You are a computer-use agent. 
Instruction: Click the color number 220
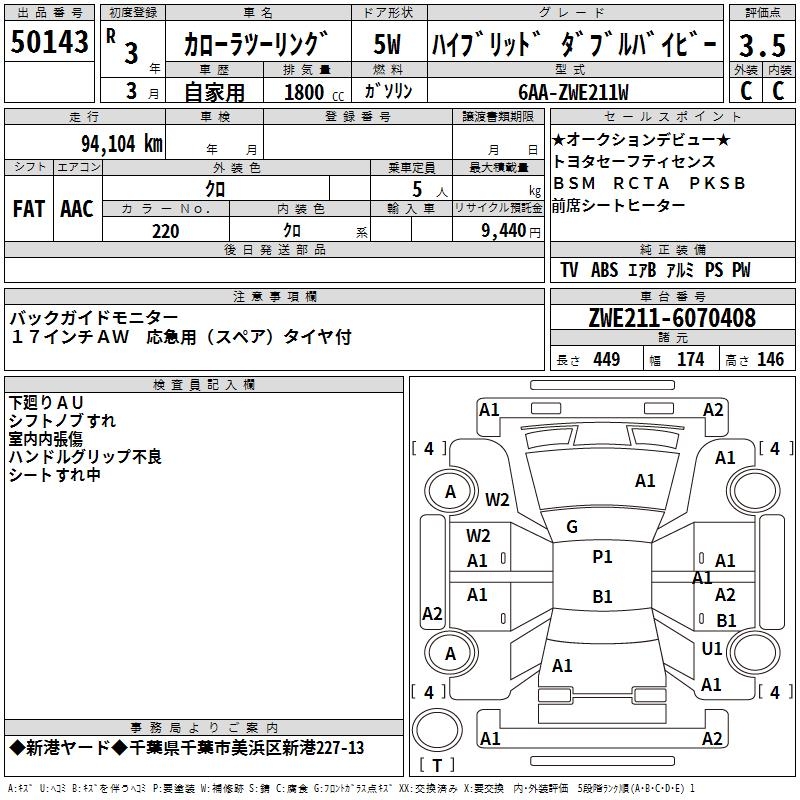click(165, 231)
